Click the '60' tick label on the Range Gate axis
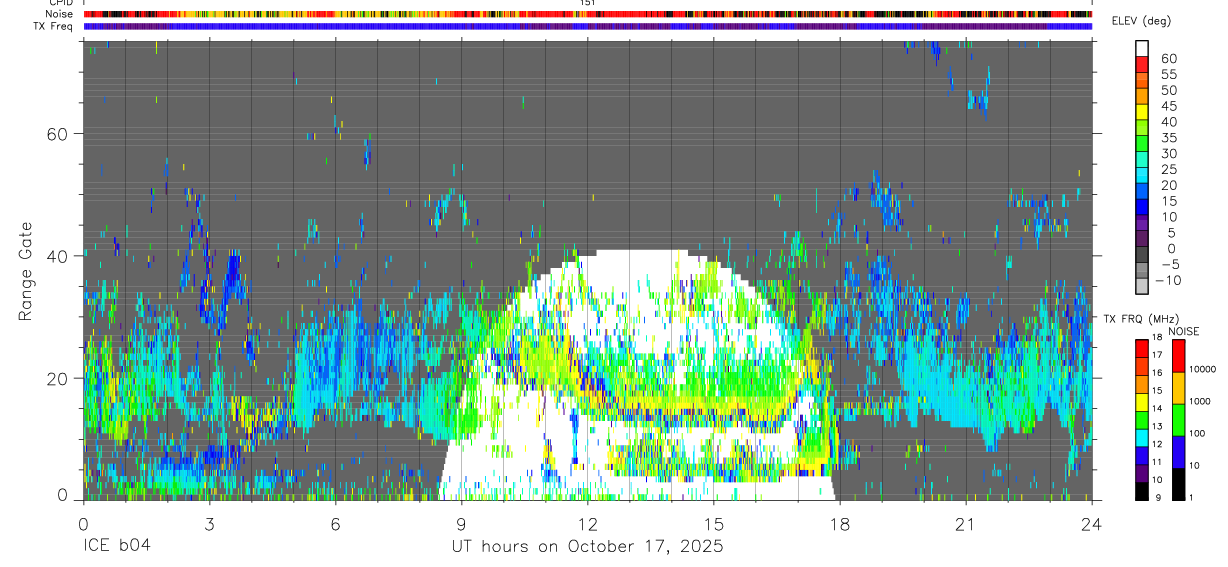Viewport: 1228px width, 567px height. (x=57, y=134)
